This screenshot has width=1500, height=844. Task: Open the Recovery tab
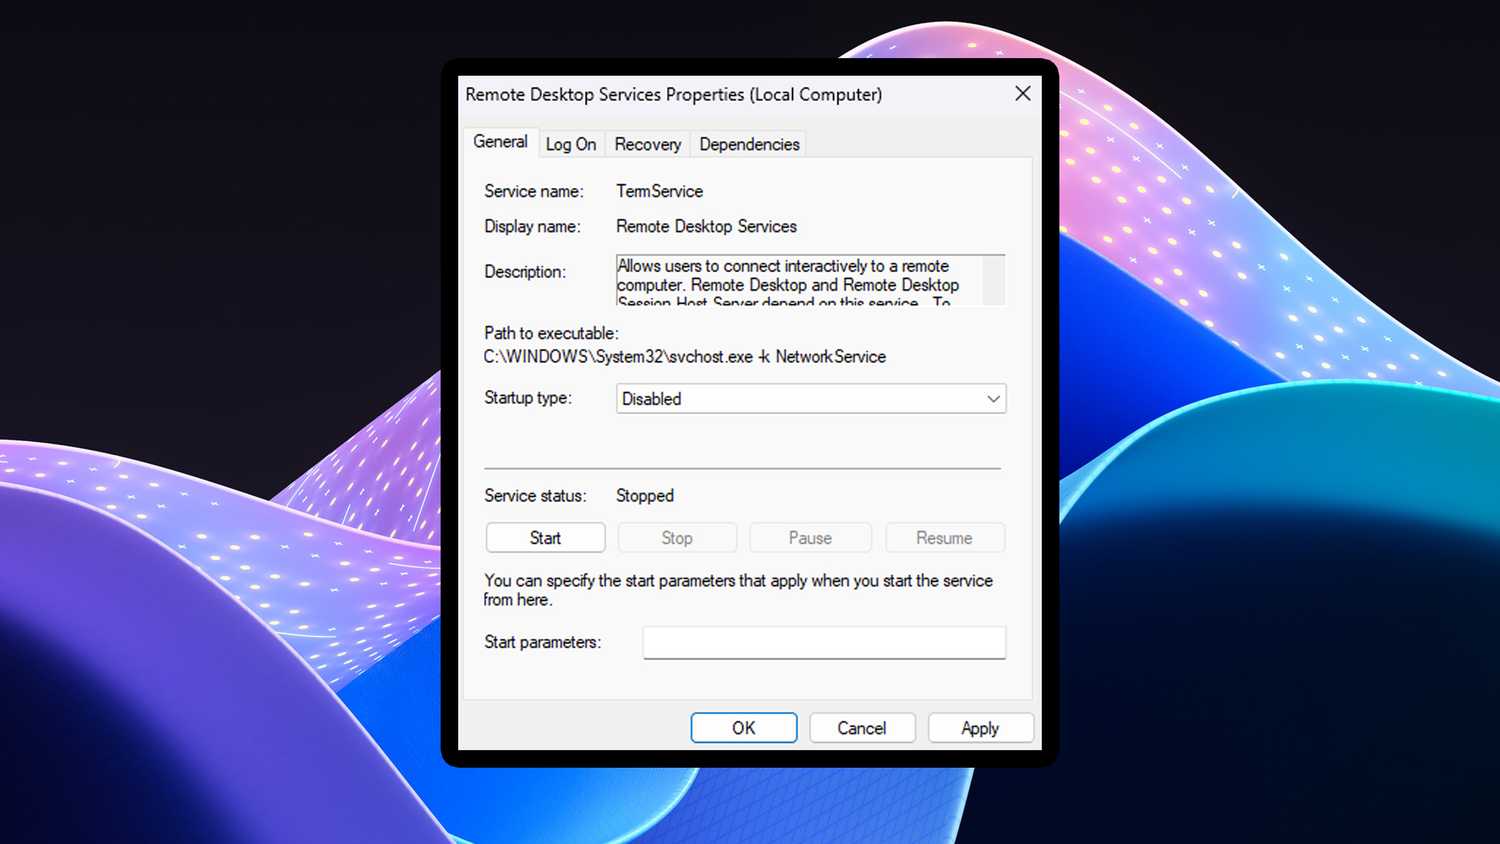[x=647, y=144]
